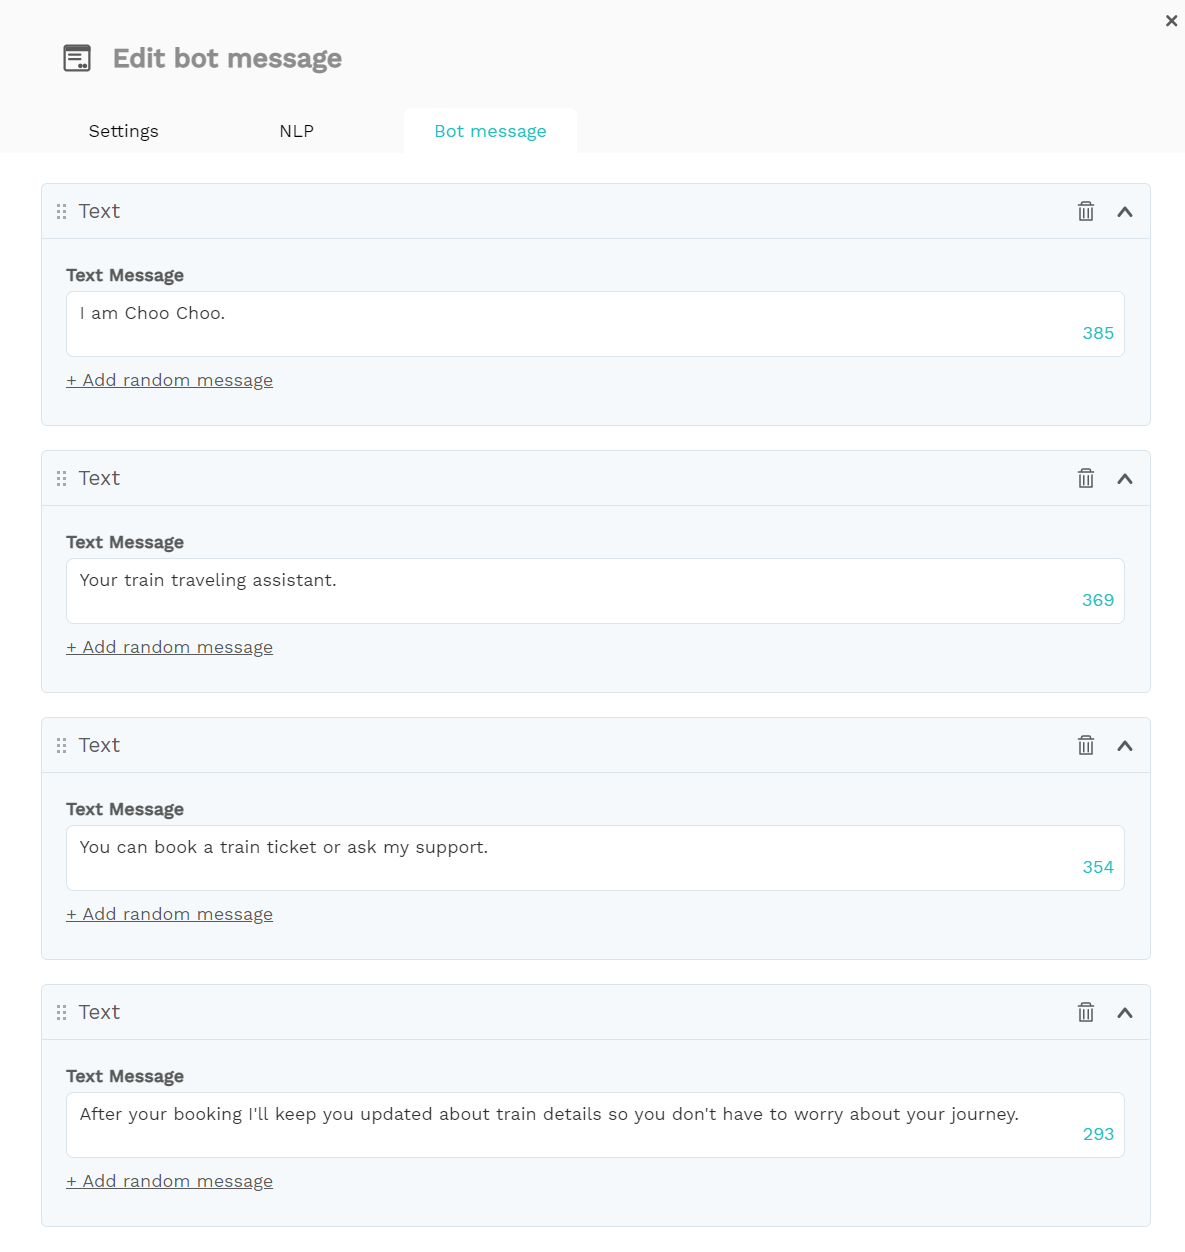Click the 'Your train traveling assistant' text field
1185x1252 pixels.
click(x=595, y=591)
